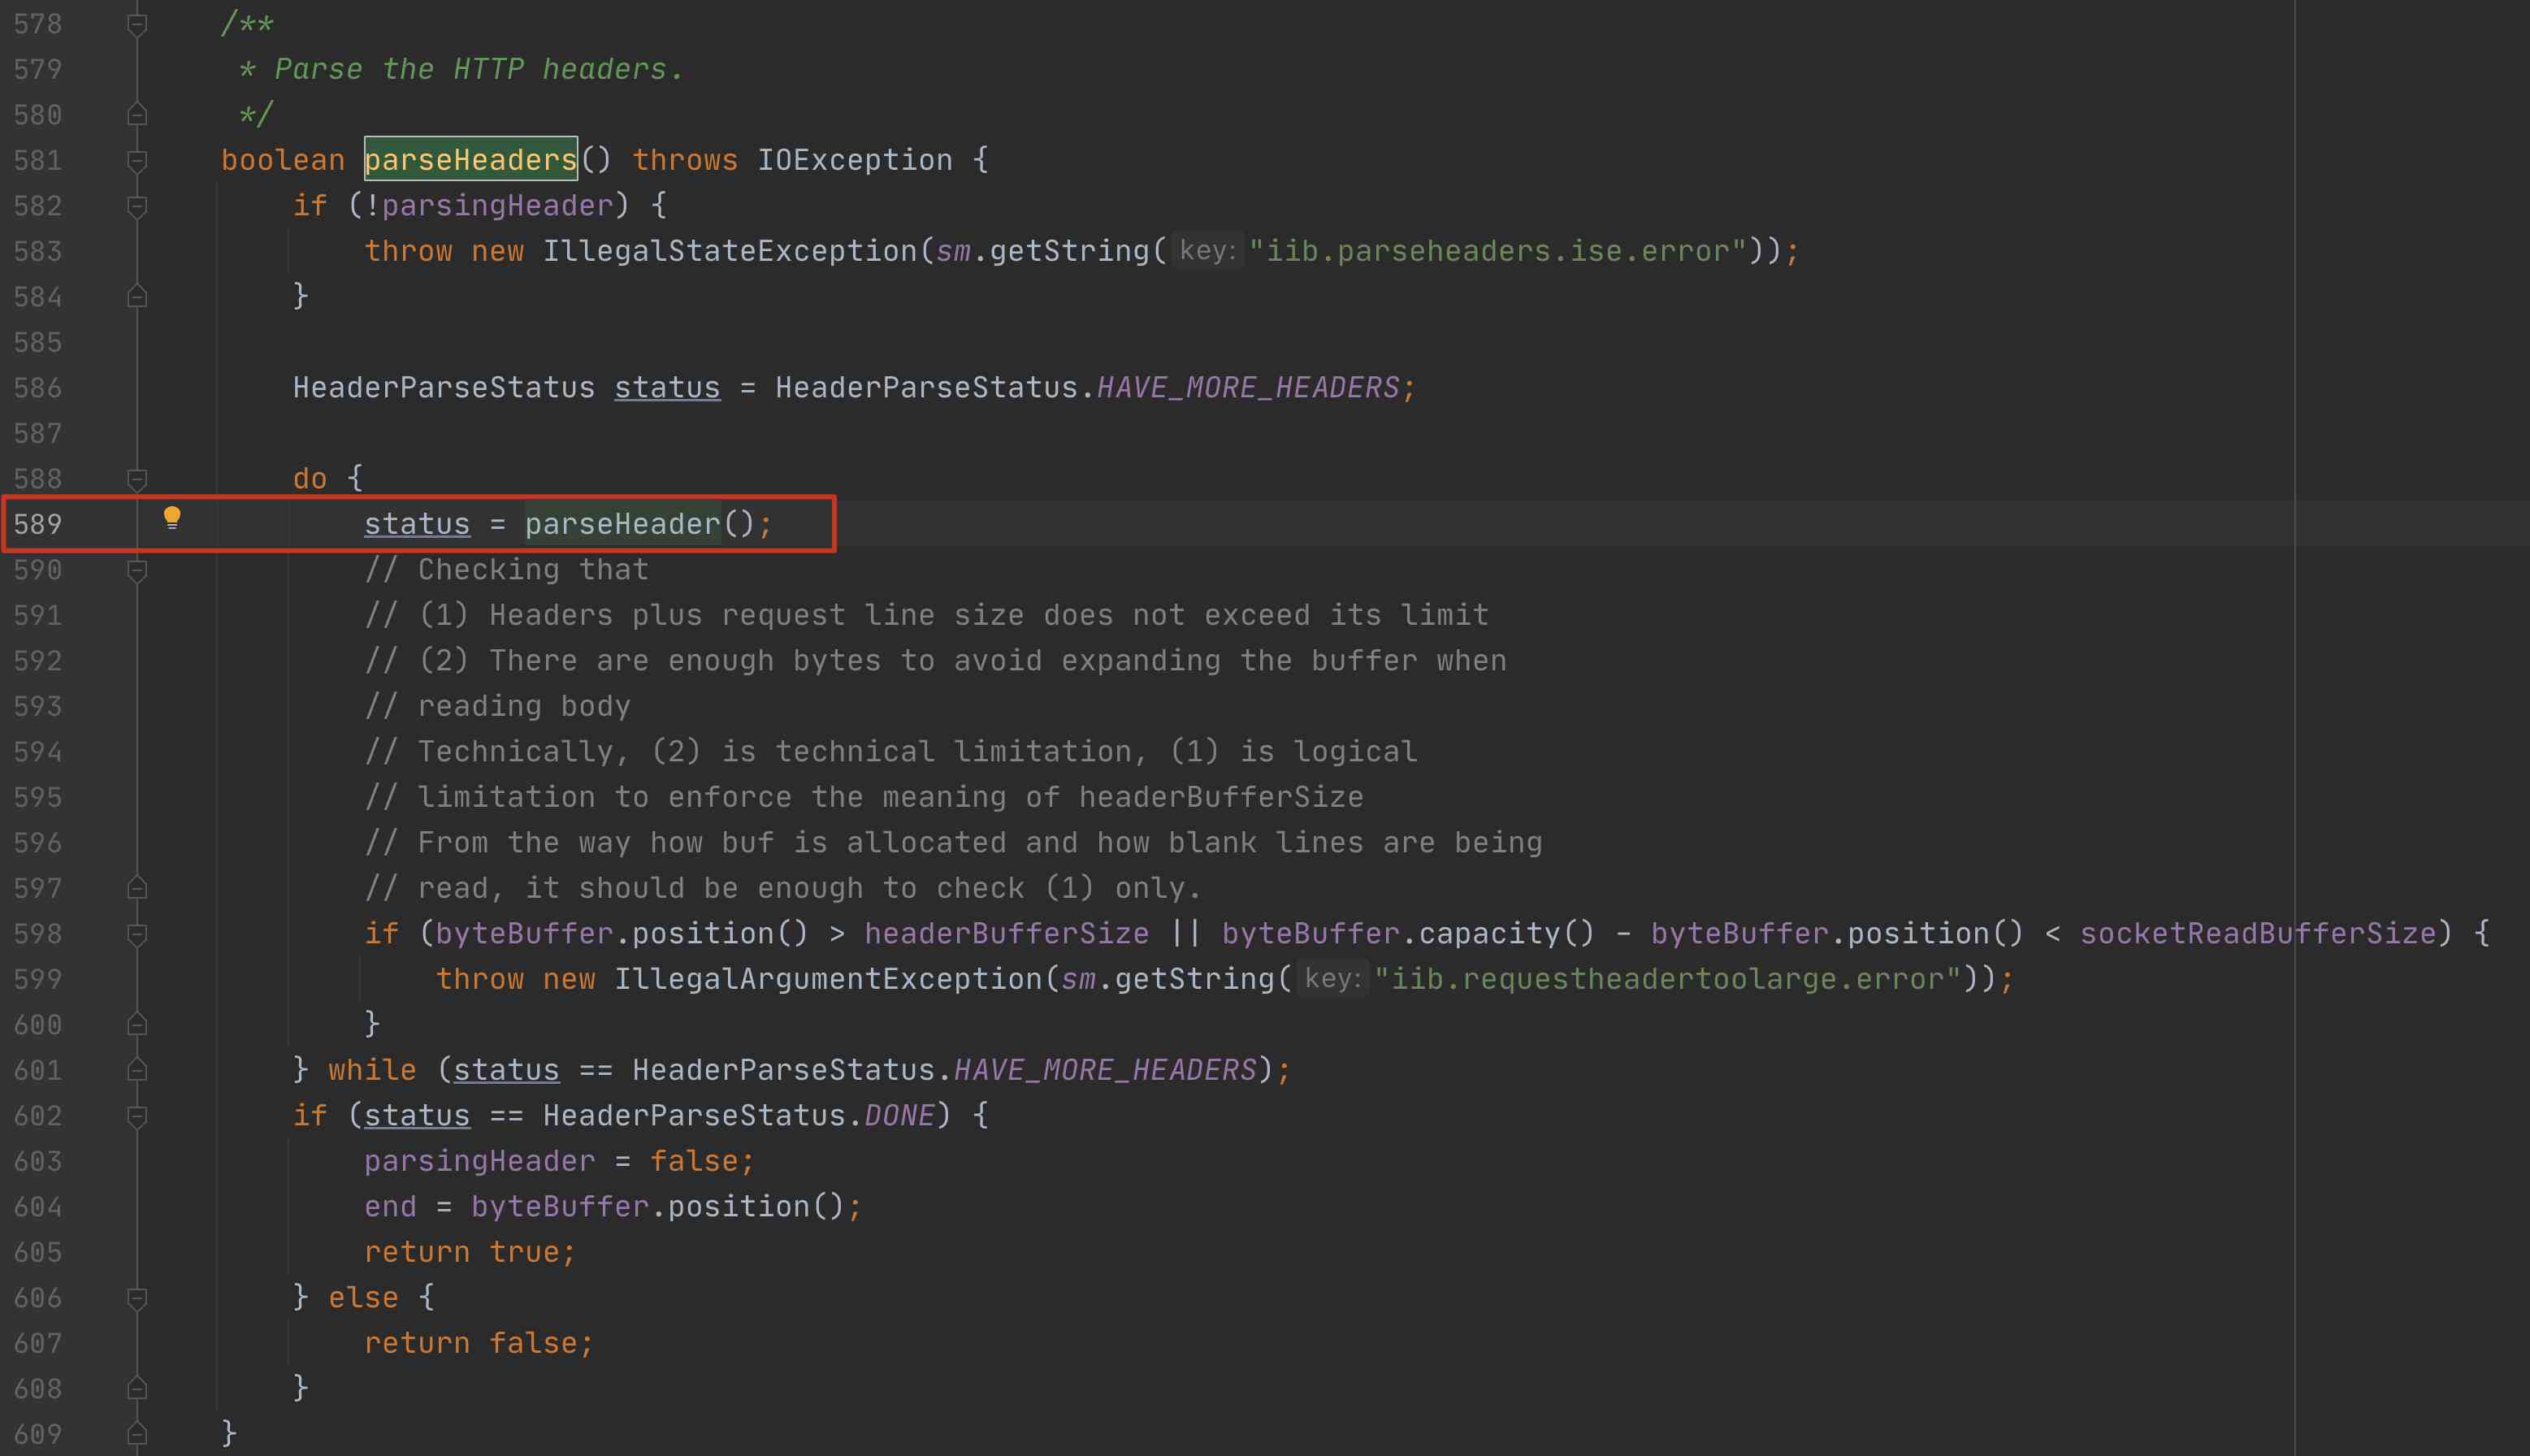
Task: Collapse the if (!parsingHeader) block fold marker
Action: point(138,206)
